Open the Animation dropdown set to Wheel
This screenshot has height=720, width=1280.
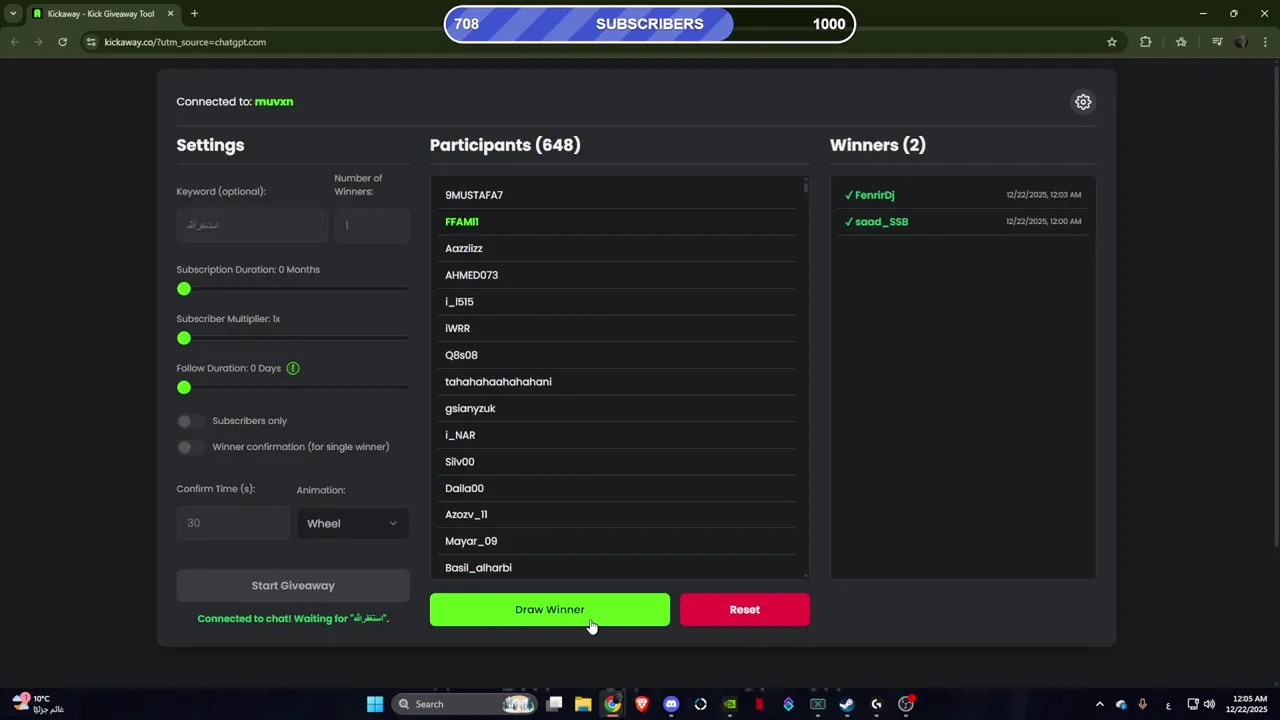click(x=353, y=523)
